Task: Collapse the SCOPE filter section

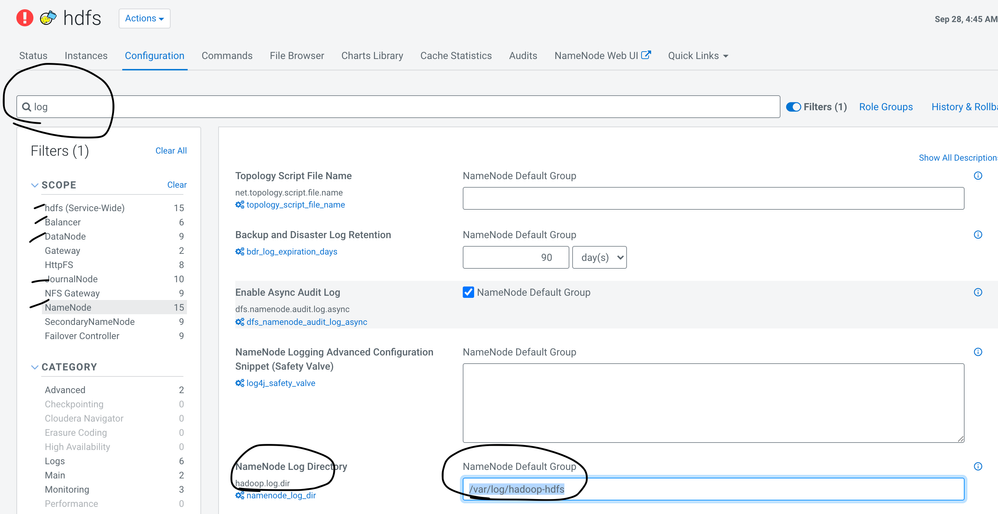Action: point(35,185)
